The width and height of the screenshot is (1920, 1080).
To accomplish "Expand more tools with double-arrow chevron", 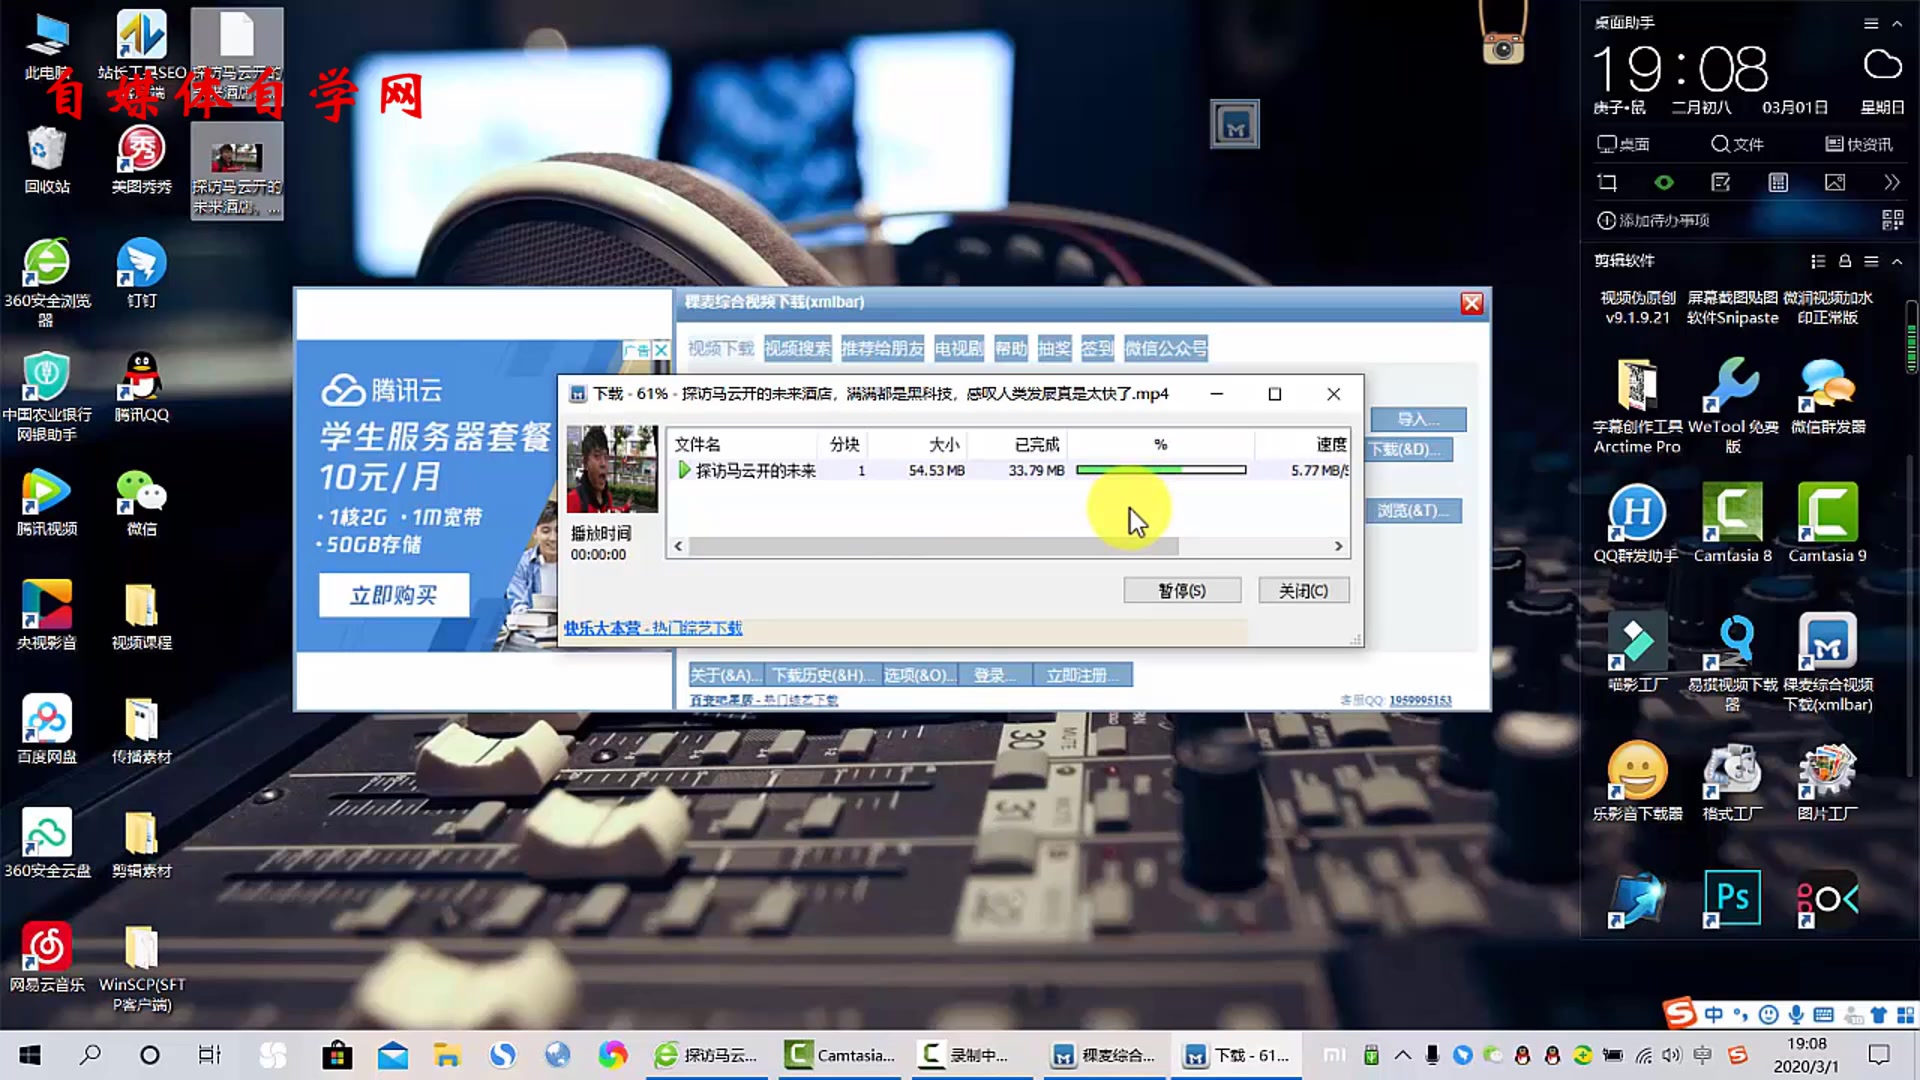I will pyautogui.click(x=1891, y=183).
